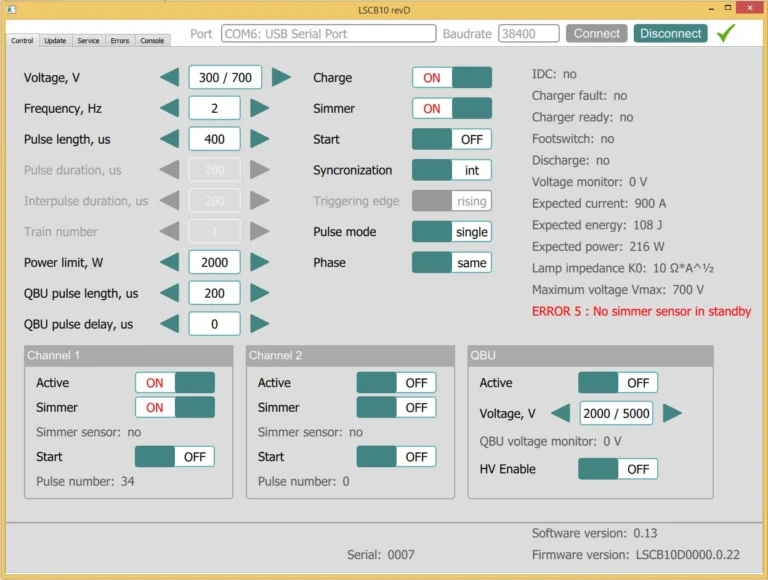Screen dimensions: 768x580
Task: Turn off Channel 1 Active switch
Action: point(175,383)
